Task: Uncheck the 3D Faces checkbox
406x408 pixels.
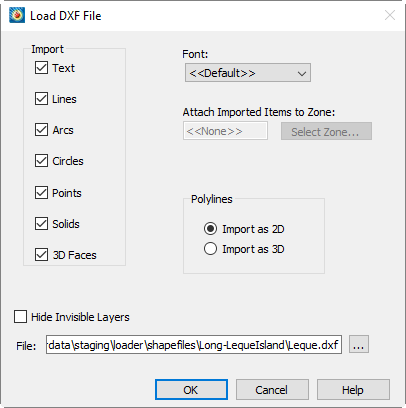Action: point(41,255)
